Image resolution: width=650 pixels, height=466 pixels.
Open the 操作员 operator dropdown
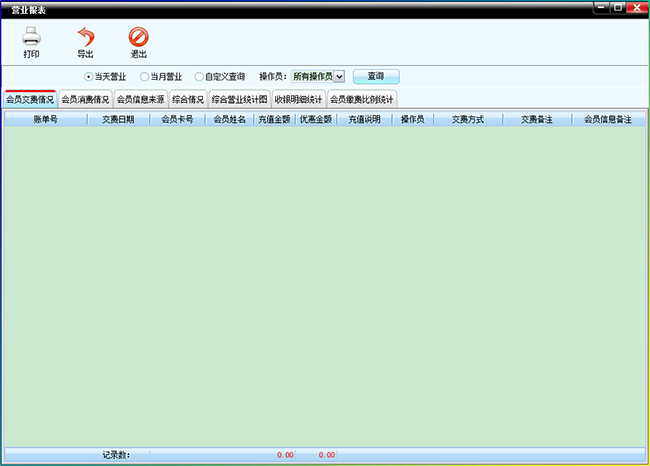(339, 76)
